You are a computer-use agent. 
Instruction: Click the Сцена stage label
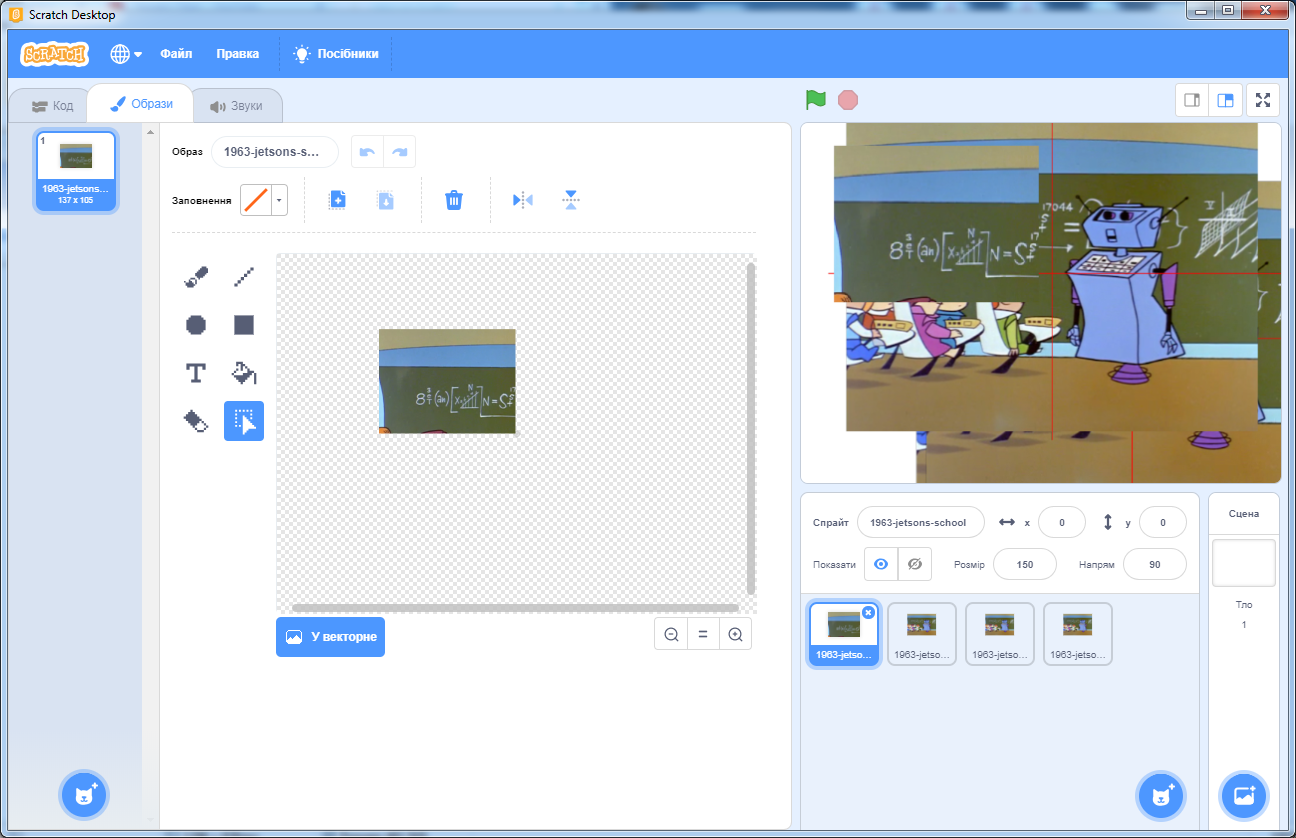pyautogui.click(x=1244, y=514)
